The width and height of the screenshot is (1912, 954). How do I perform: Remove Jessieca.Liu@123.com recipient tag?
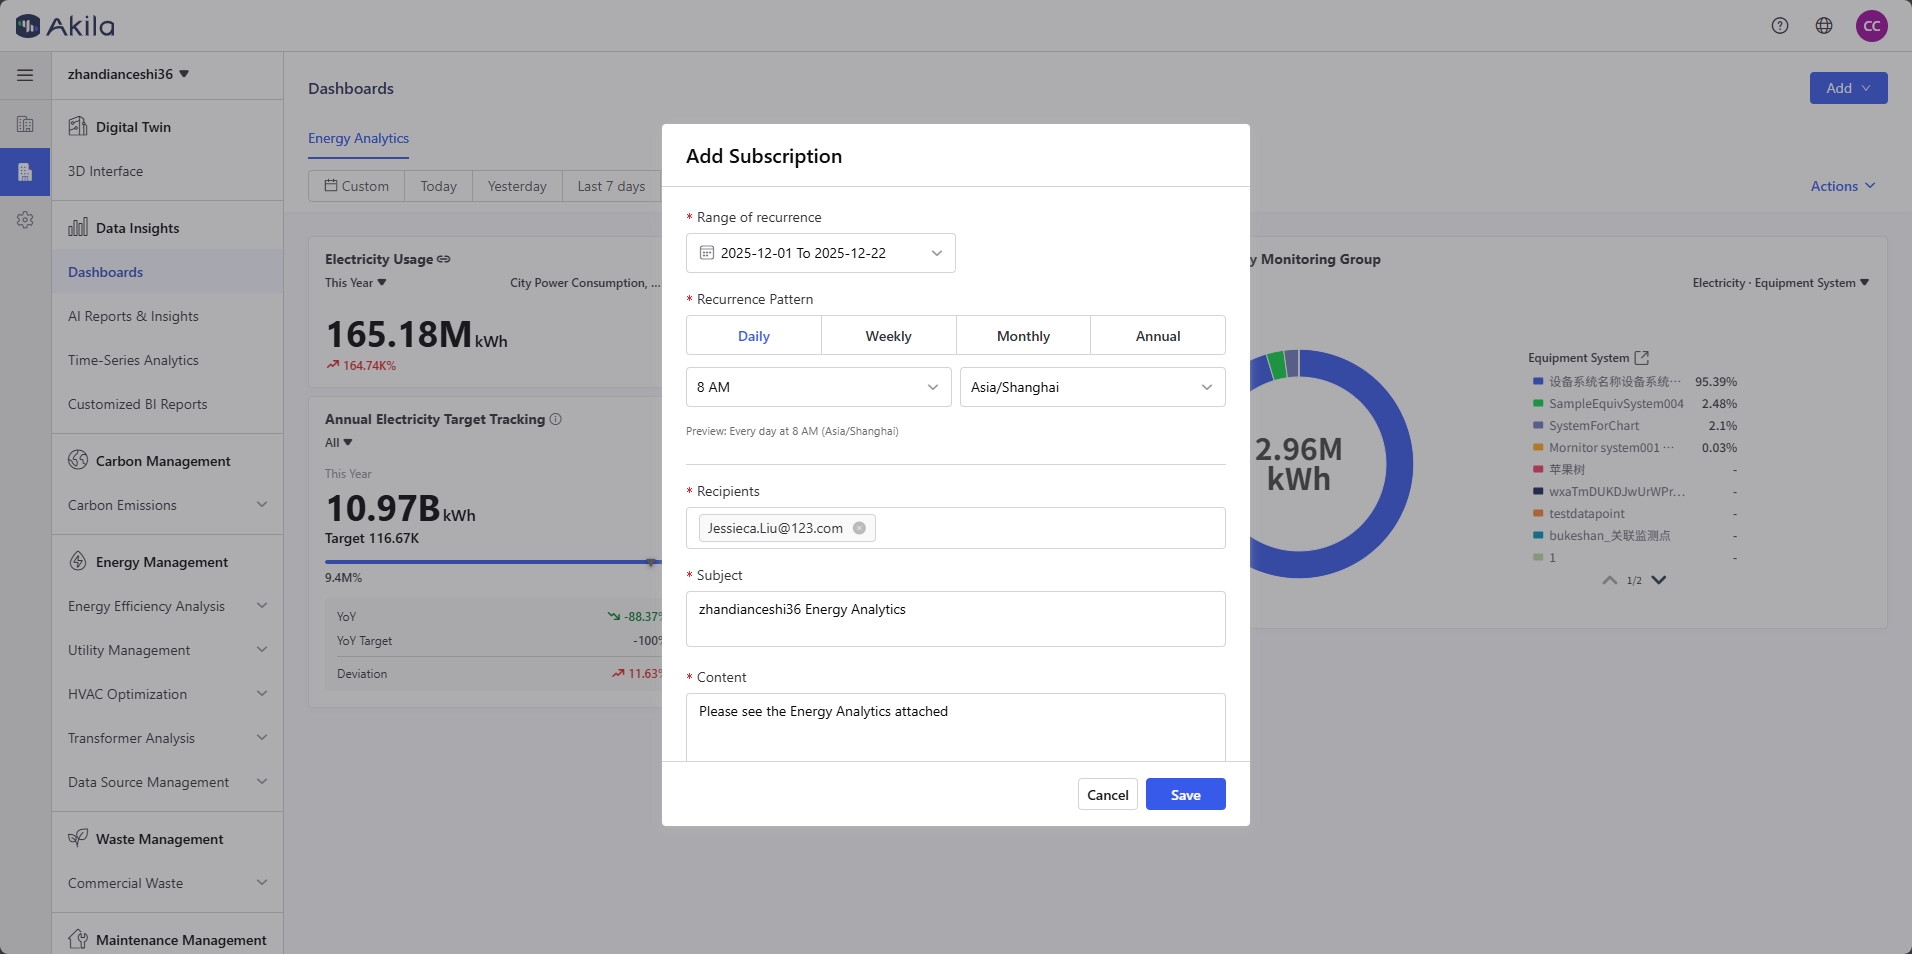[x=859, y=528]
